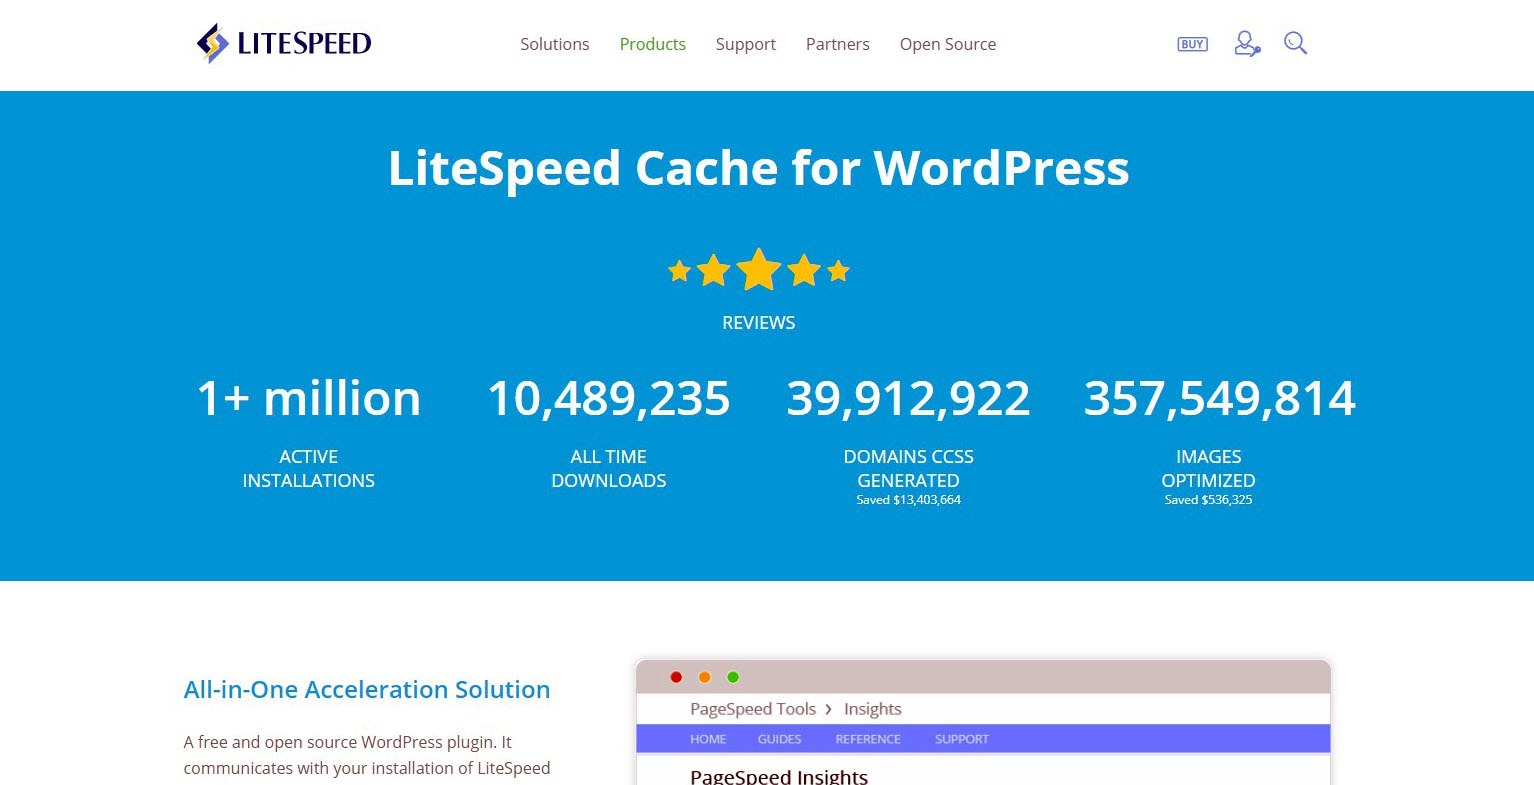Click Saved $13,403,664 text
The image size is (1534, 785).
coord(909,500)
